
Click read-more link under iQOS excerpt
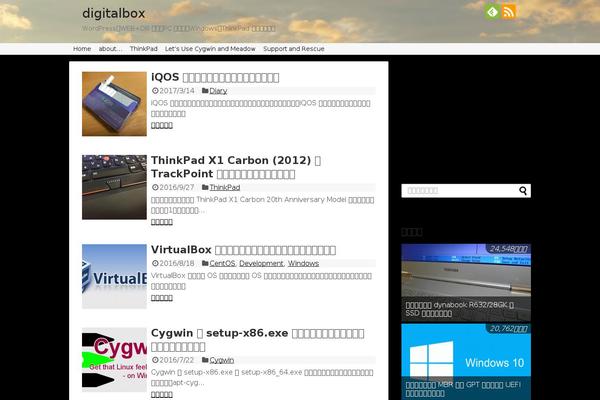coord(162,125)
